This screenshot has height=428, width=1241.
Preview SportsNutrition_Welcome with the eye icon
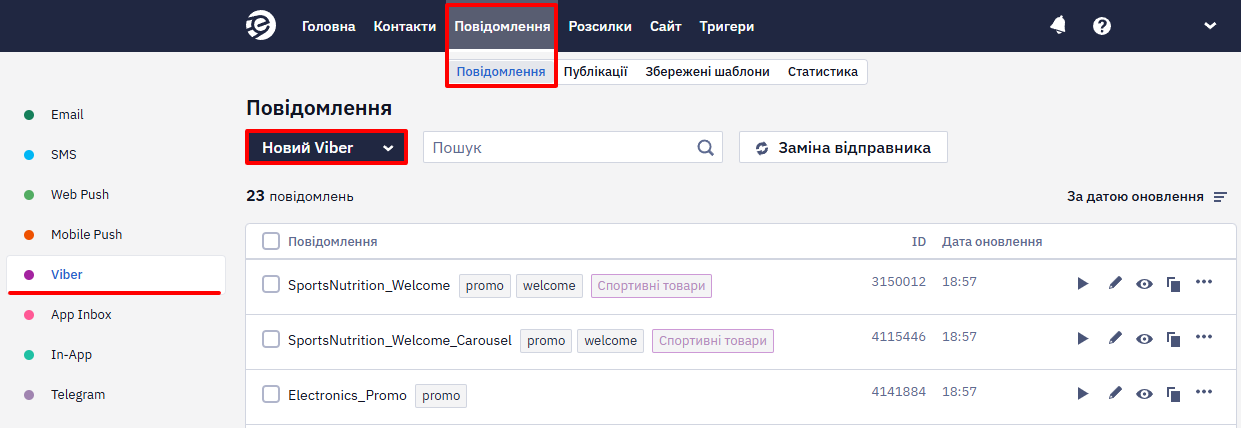[1145, 284]
